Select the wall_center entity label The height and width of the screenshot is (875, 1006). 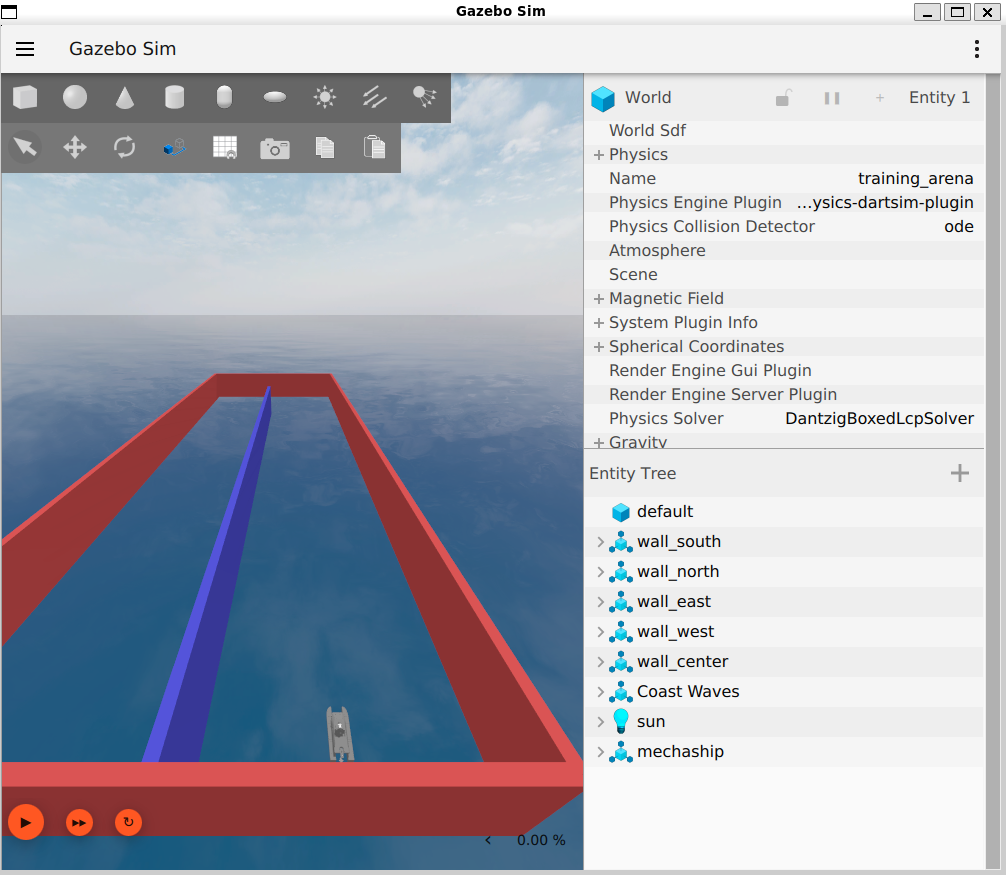(682, 661)
